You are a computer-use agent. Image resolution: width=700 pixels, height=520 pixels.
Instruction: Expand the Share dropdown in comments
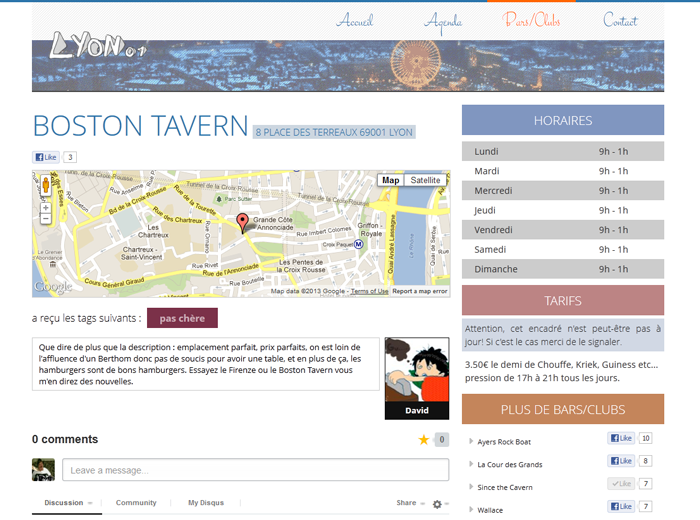click(x=409, y=503)
